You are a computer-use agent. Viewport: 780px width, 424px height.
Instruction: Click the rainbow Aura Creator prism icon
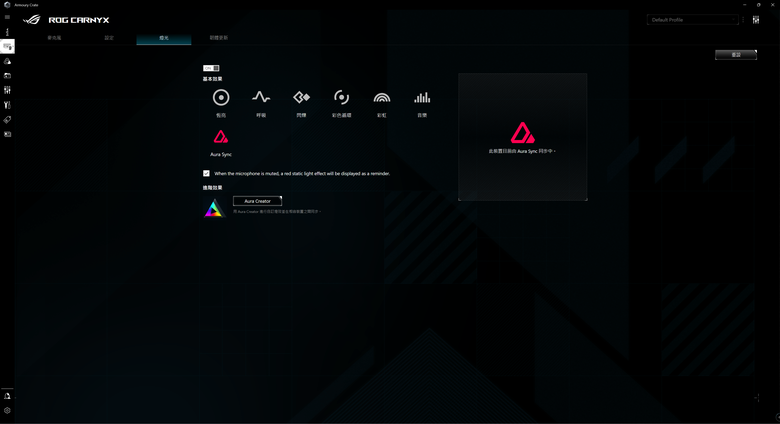tap(214, 208)
